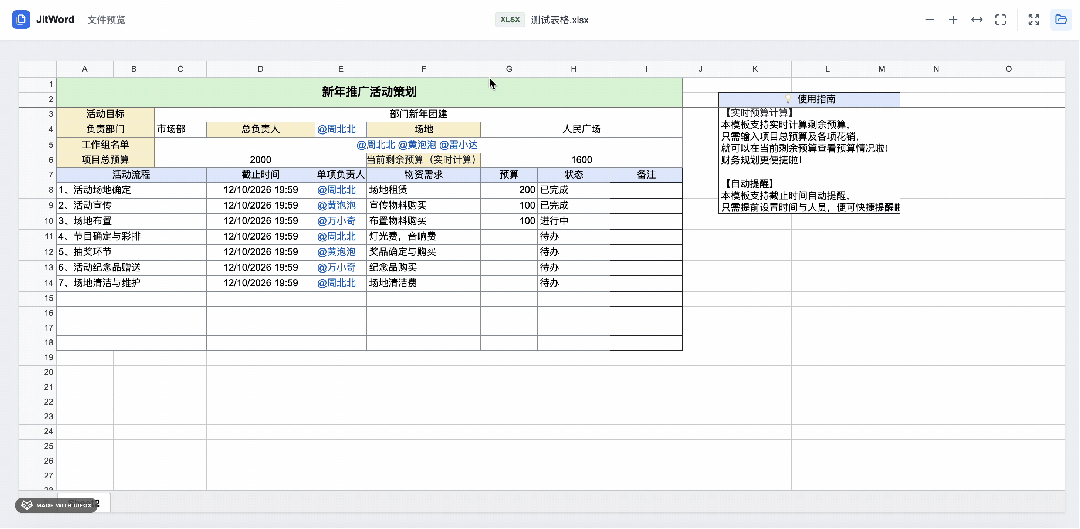Click the 工作组名单 label cell

point(105,145)
